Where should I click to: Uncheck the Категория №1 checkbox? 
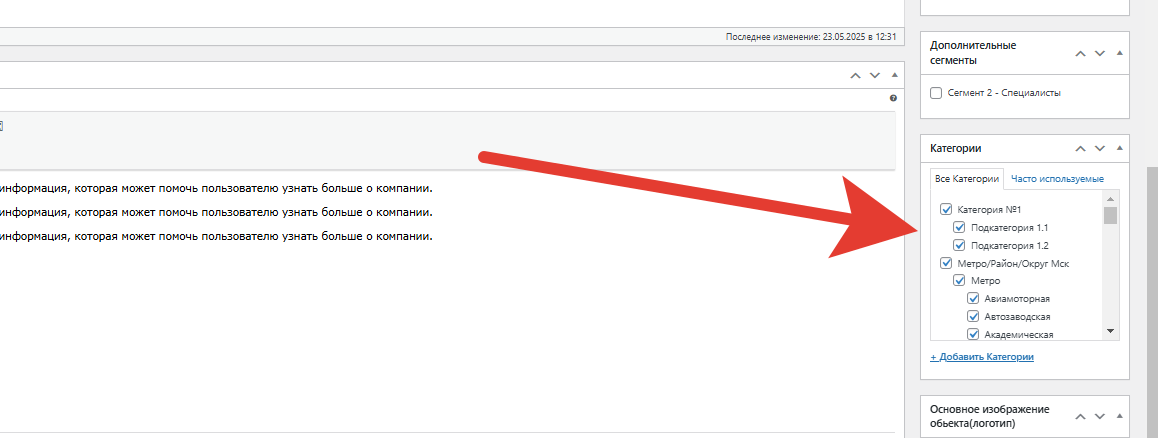point(946,210)
